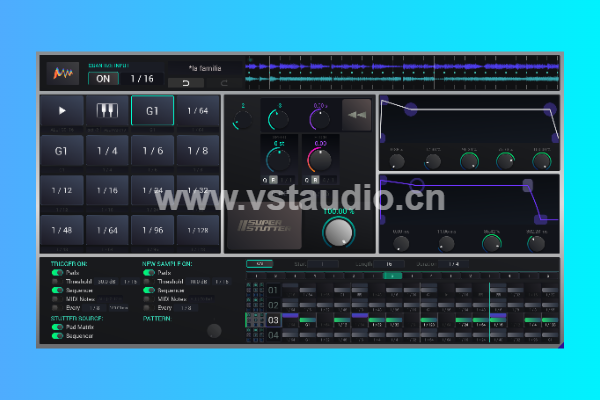
Task: Disable Stutter Source Pad Matrix switch
Action: coord(57,327)
